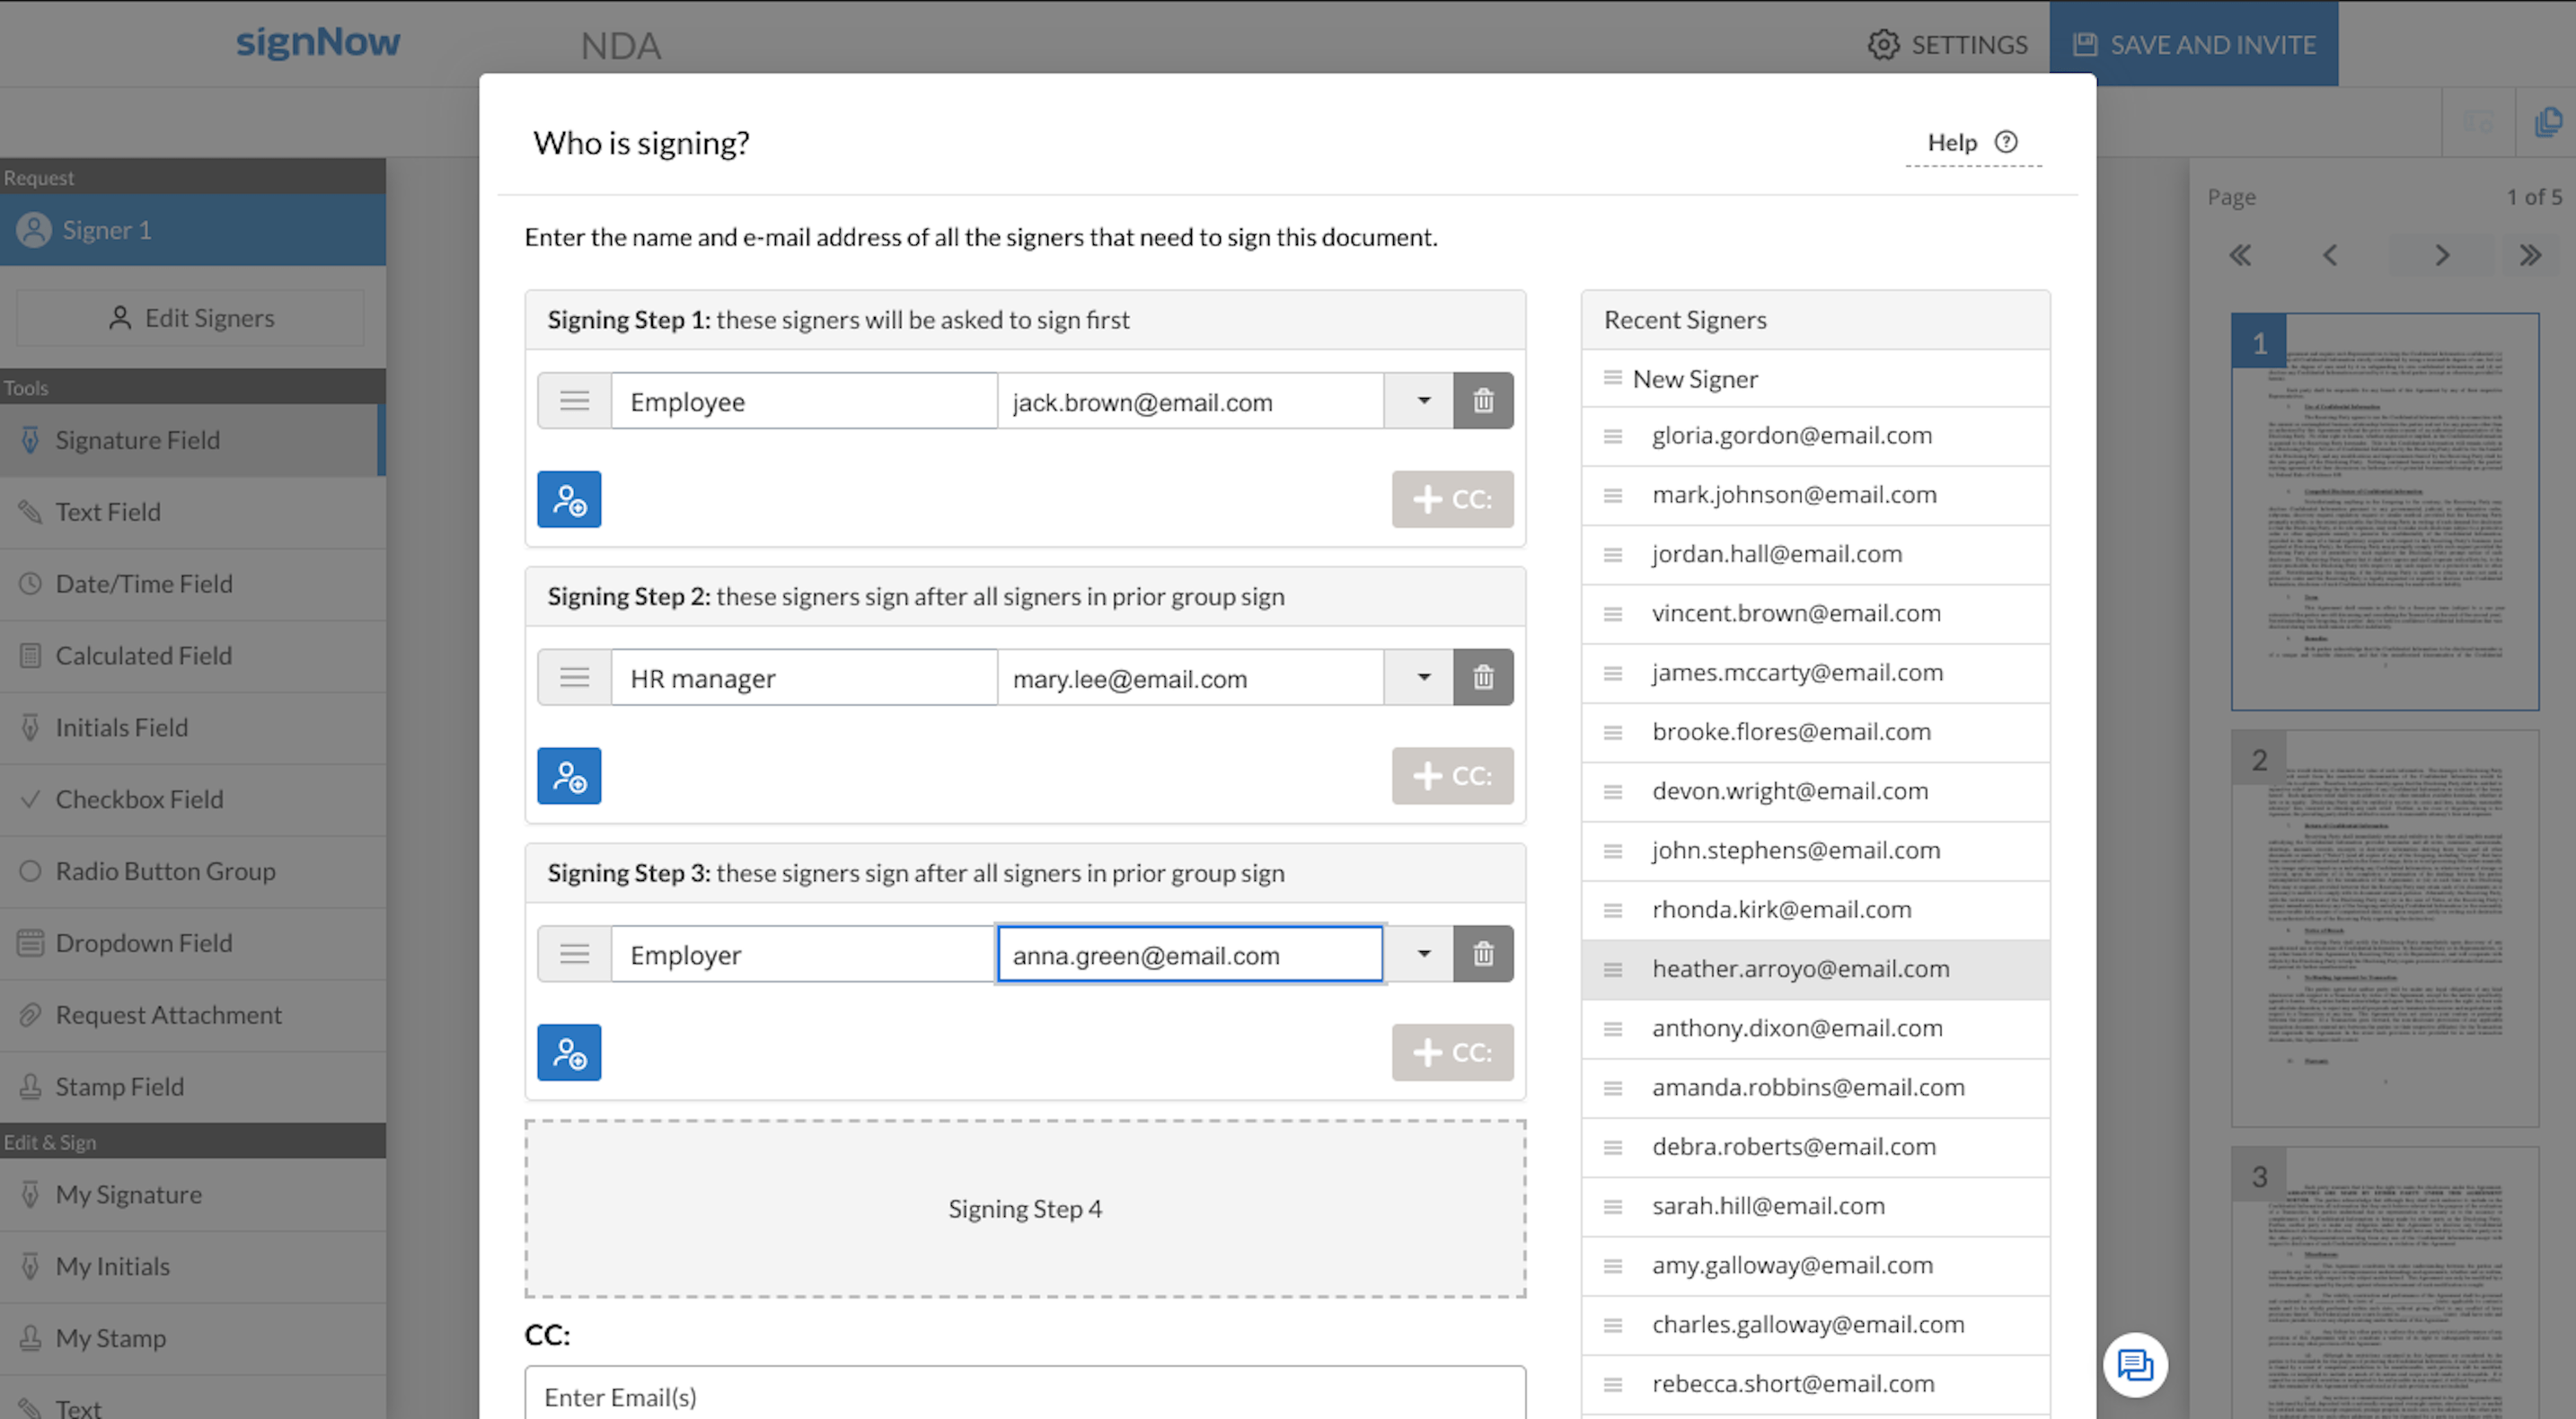Switch to the Signer 1 panel
Viewport: 2576px width, 1419px height.
106,229
